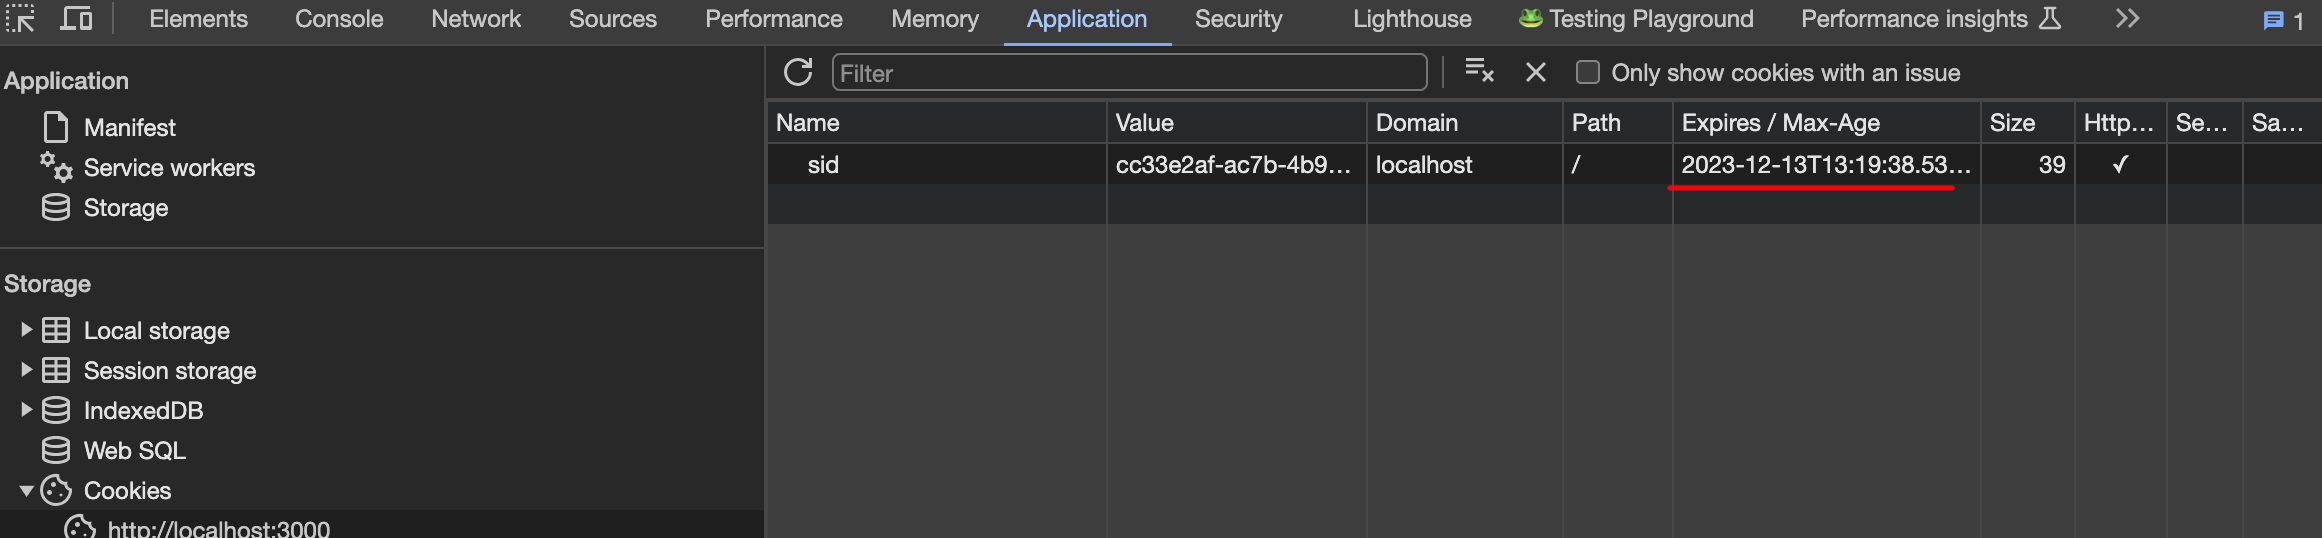Switch to the Network tab
The width and height of the screenshot is (2322, 538).
pyautogui.click(x=476, y=19)
